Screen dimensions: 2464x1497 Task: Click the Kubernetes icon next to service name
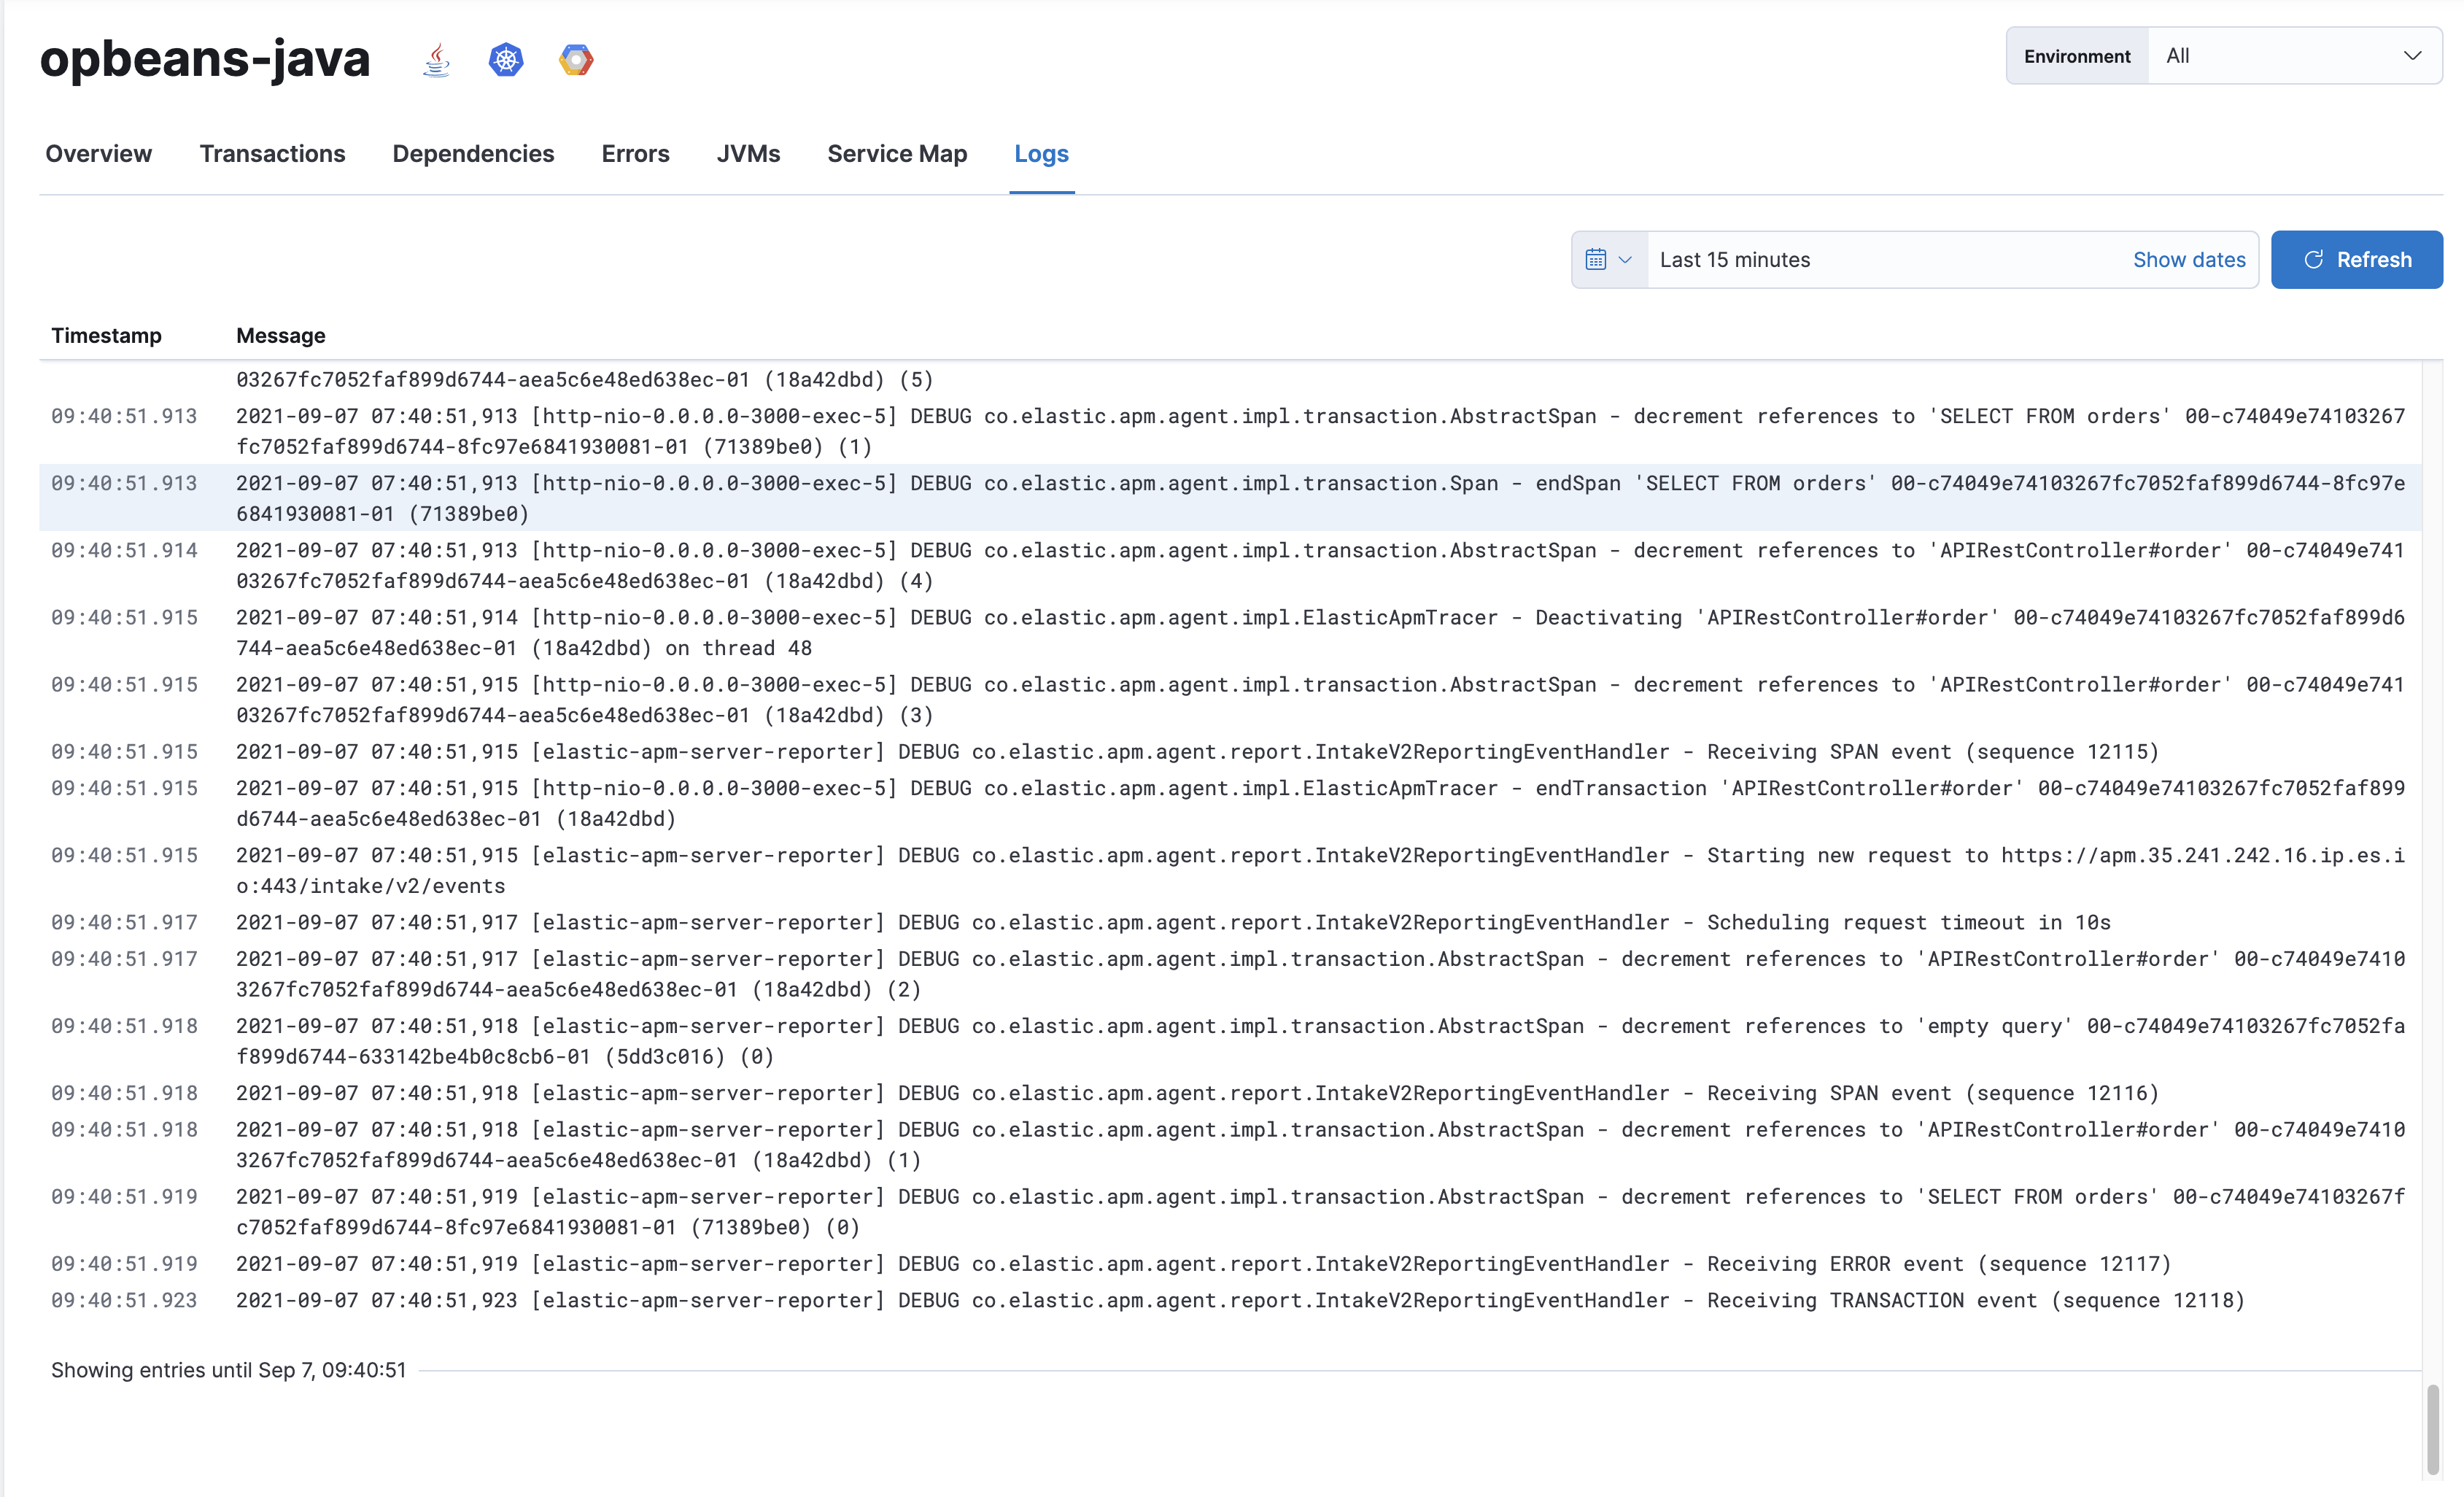[x=506, y=59]
